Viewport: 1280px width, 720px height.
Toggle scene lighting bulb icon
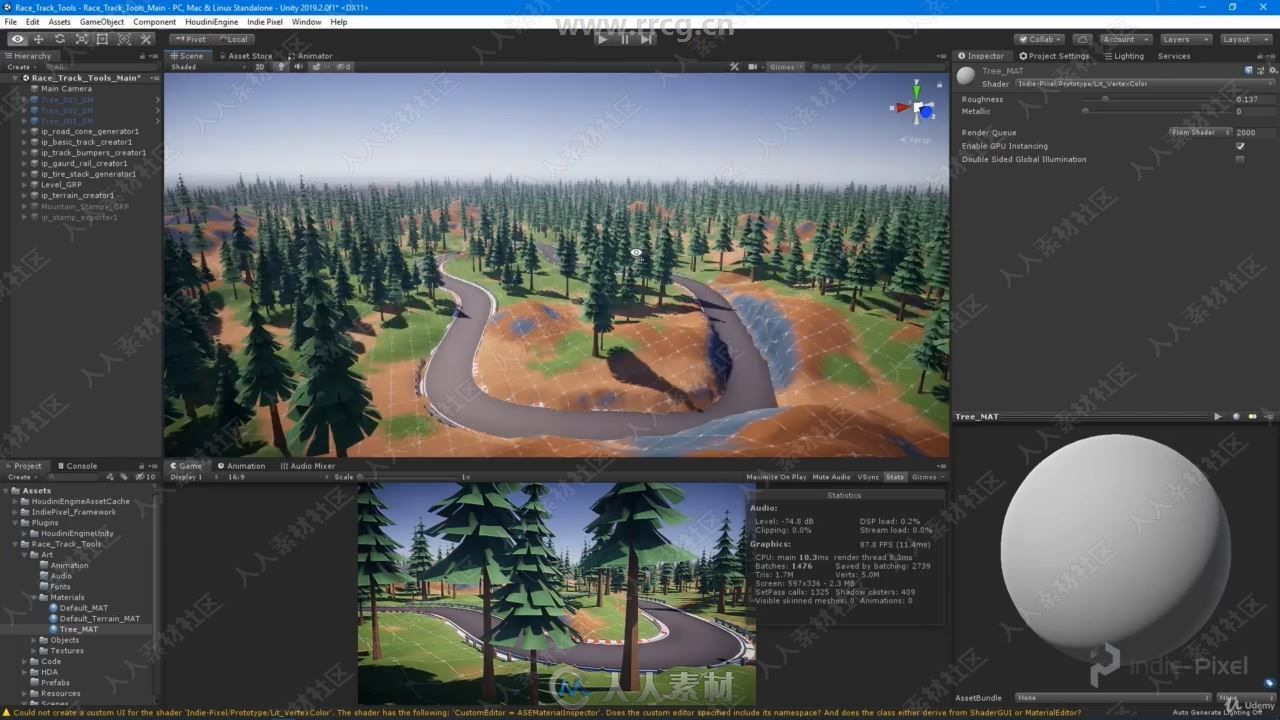[x=281, y=67]
